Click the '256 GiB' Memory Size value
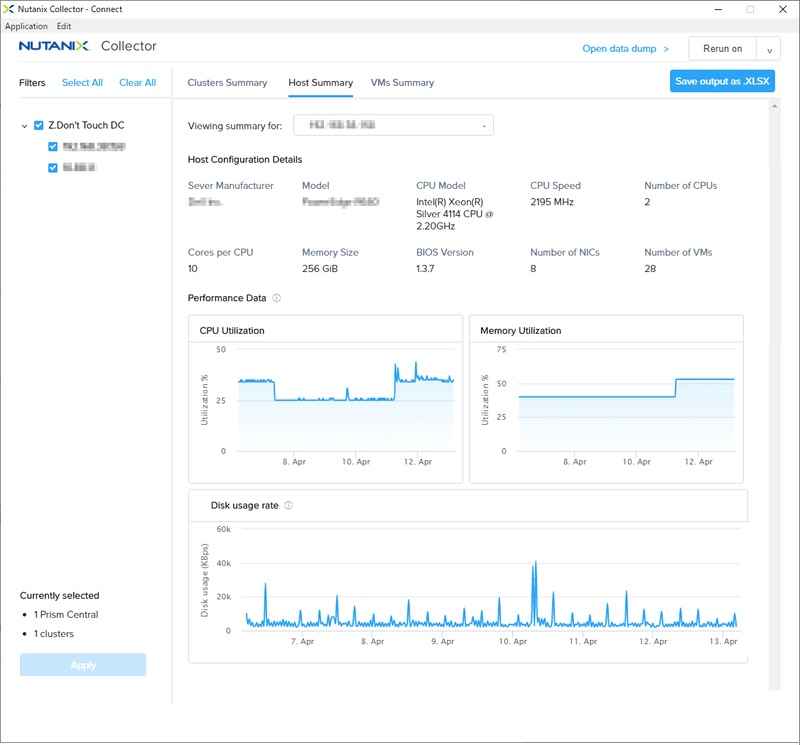Screen dimensions: 800x745 coord(320,269)
